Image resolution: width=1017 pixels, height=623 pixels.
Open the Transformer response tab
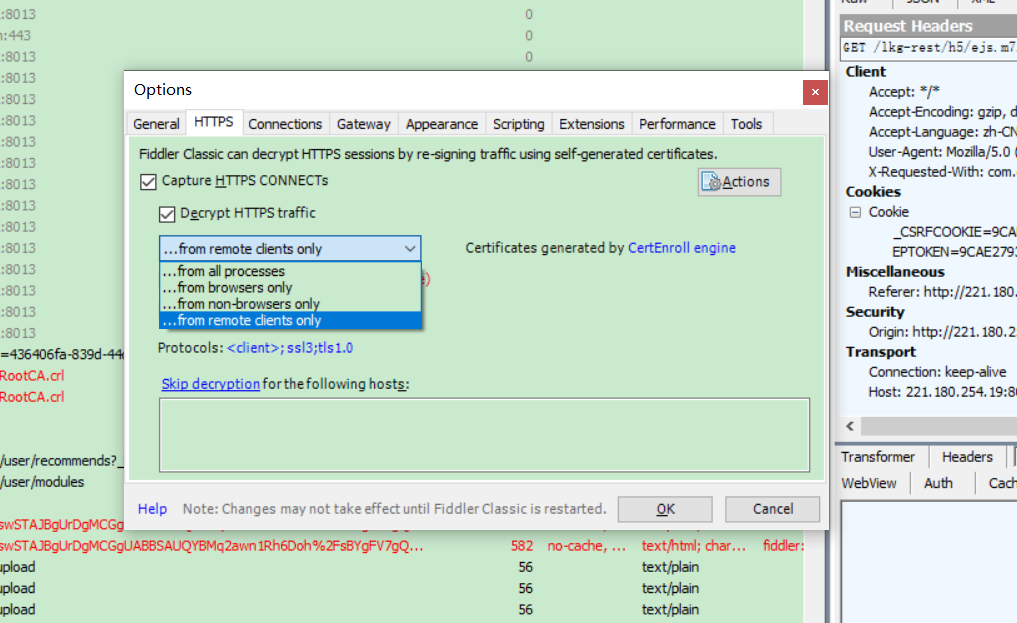[x=878, y=457]
